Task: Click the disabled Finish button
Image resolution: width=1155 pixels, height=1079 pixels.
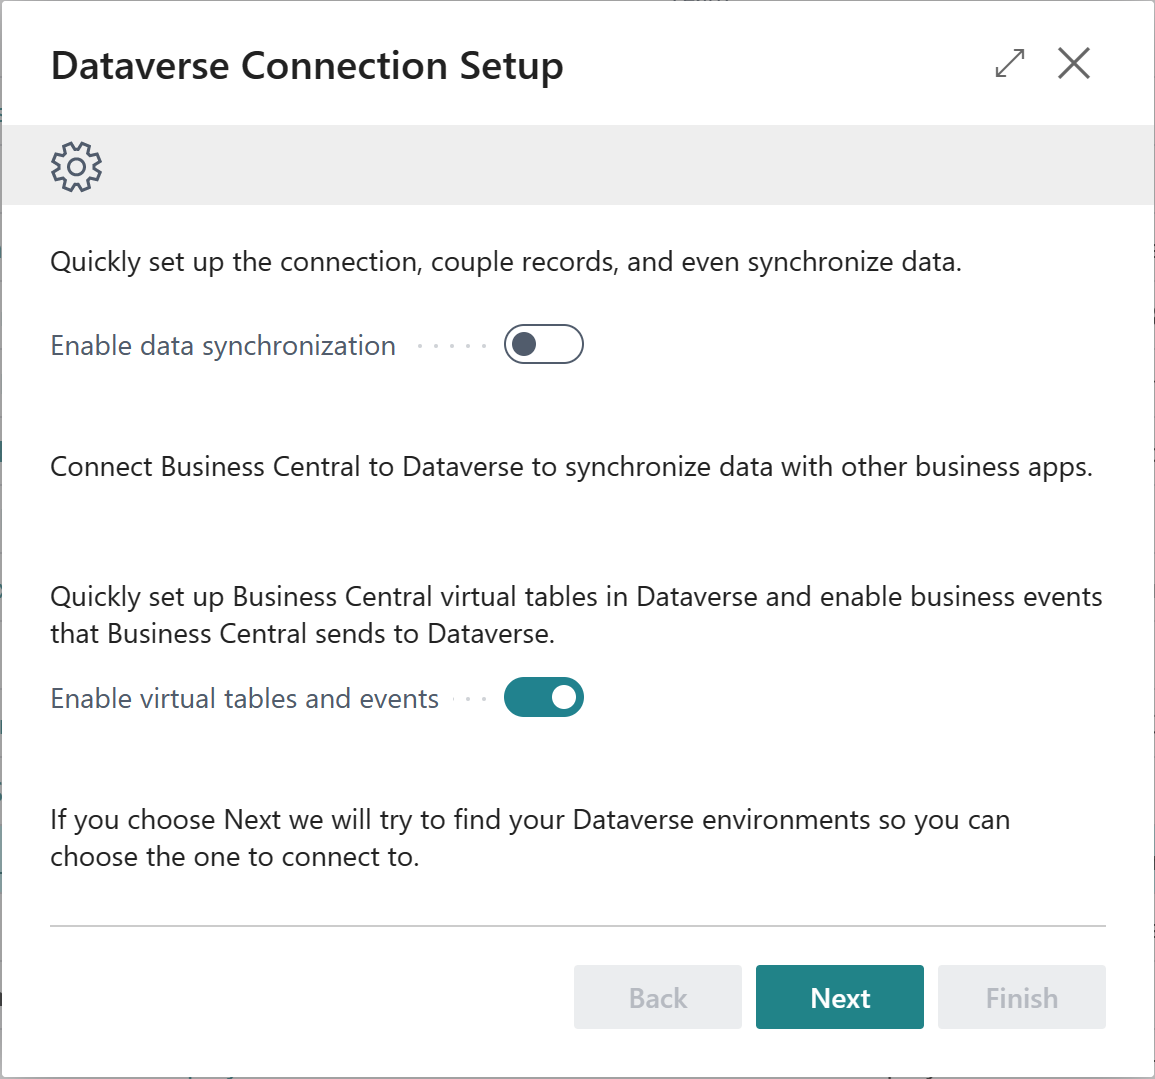Action: click(x=1022, y=997)
